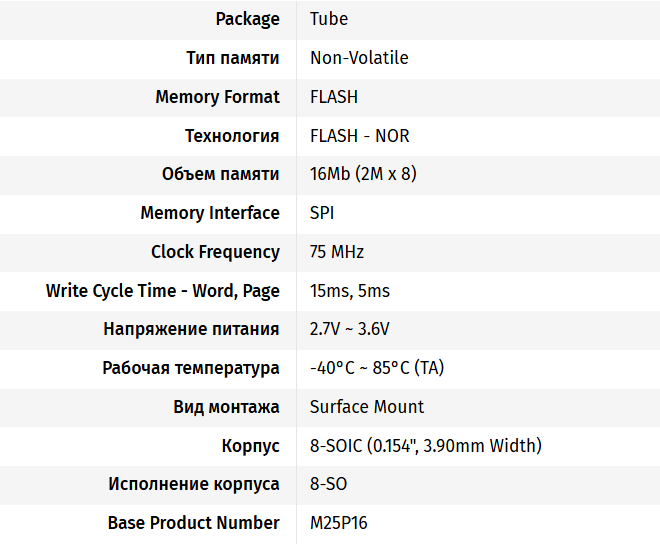Click the "Write Cycle Time - Word, Page" label
This screenshot has width=660, height=551.
point(163,291)
